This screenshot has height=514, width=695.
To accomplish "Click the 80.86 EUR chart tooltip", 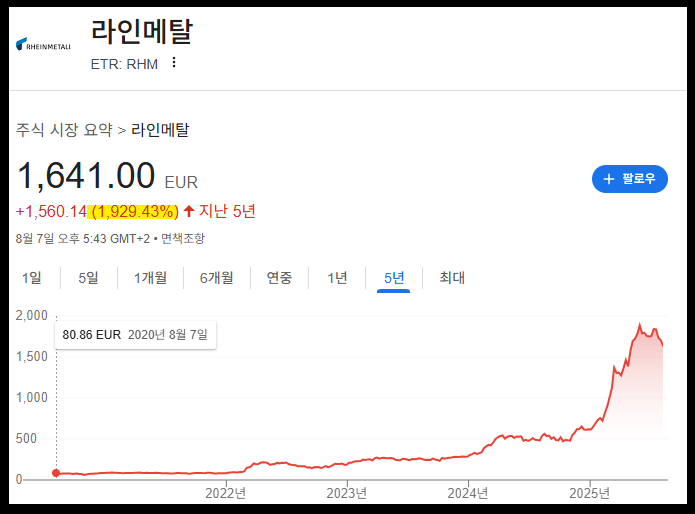I will pos(135,335).
